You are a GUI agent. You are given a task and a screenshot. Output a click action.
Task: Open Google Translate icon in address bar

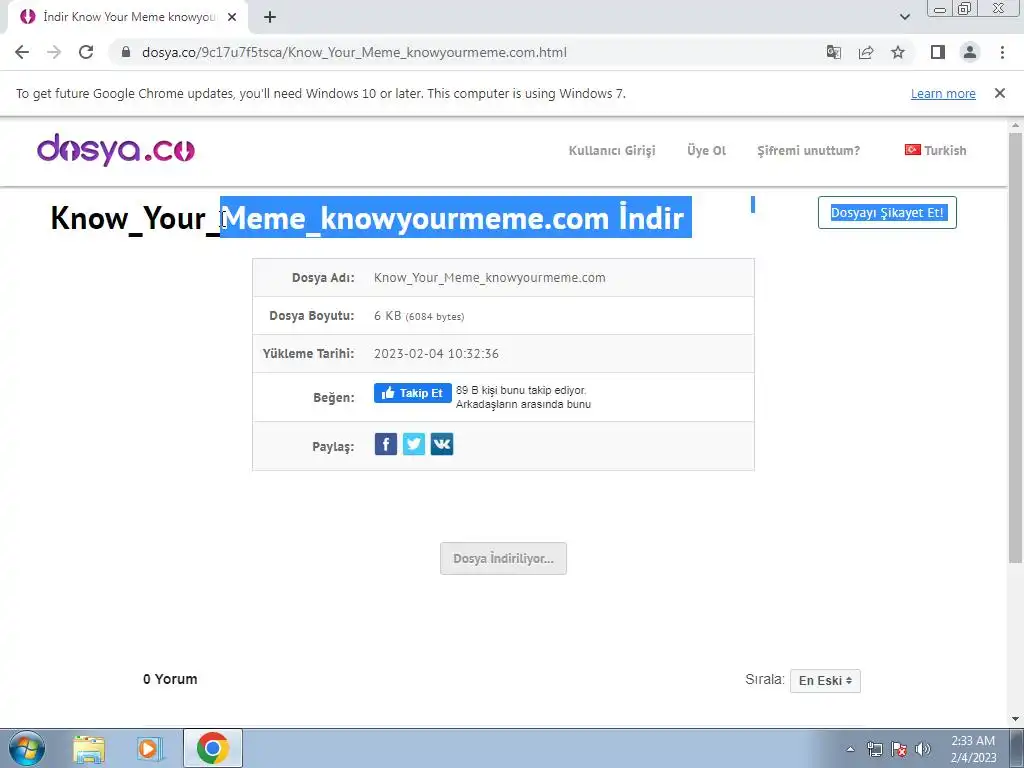tap(833, 52)
